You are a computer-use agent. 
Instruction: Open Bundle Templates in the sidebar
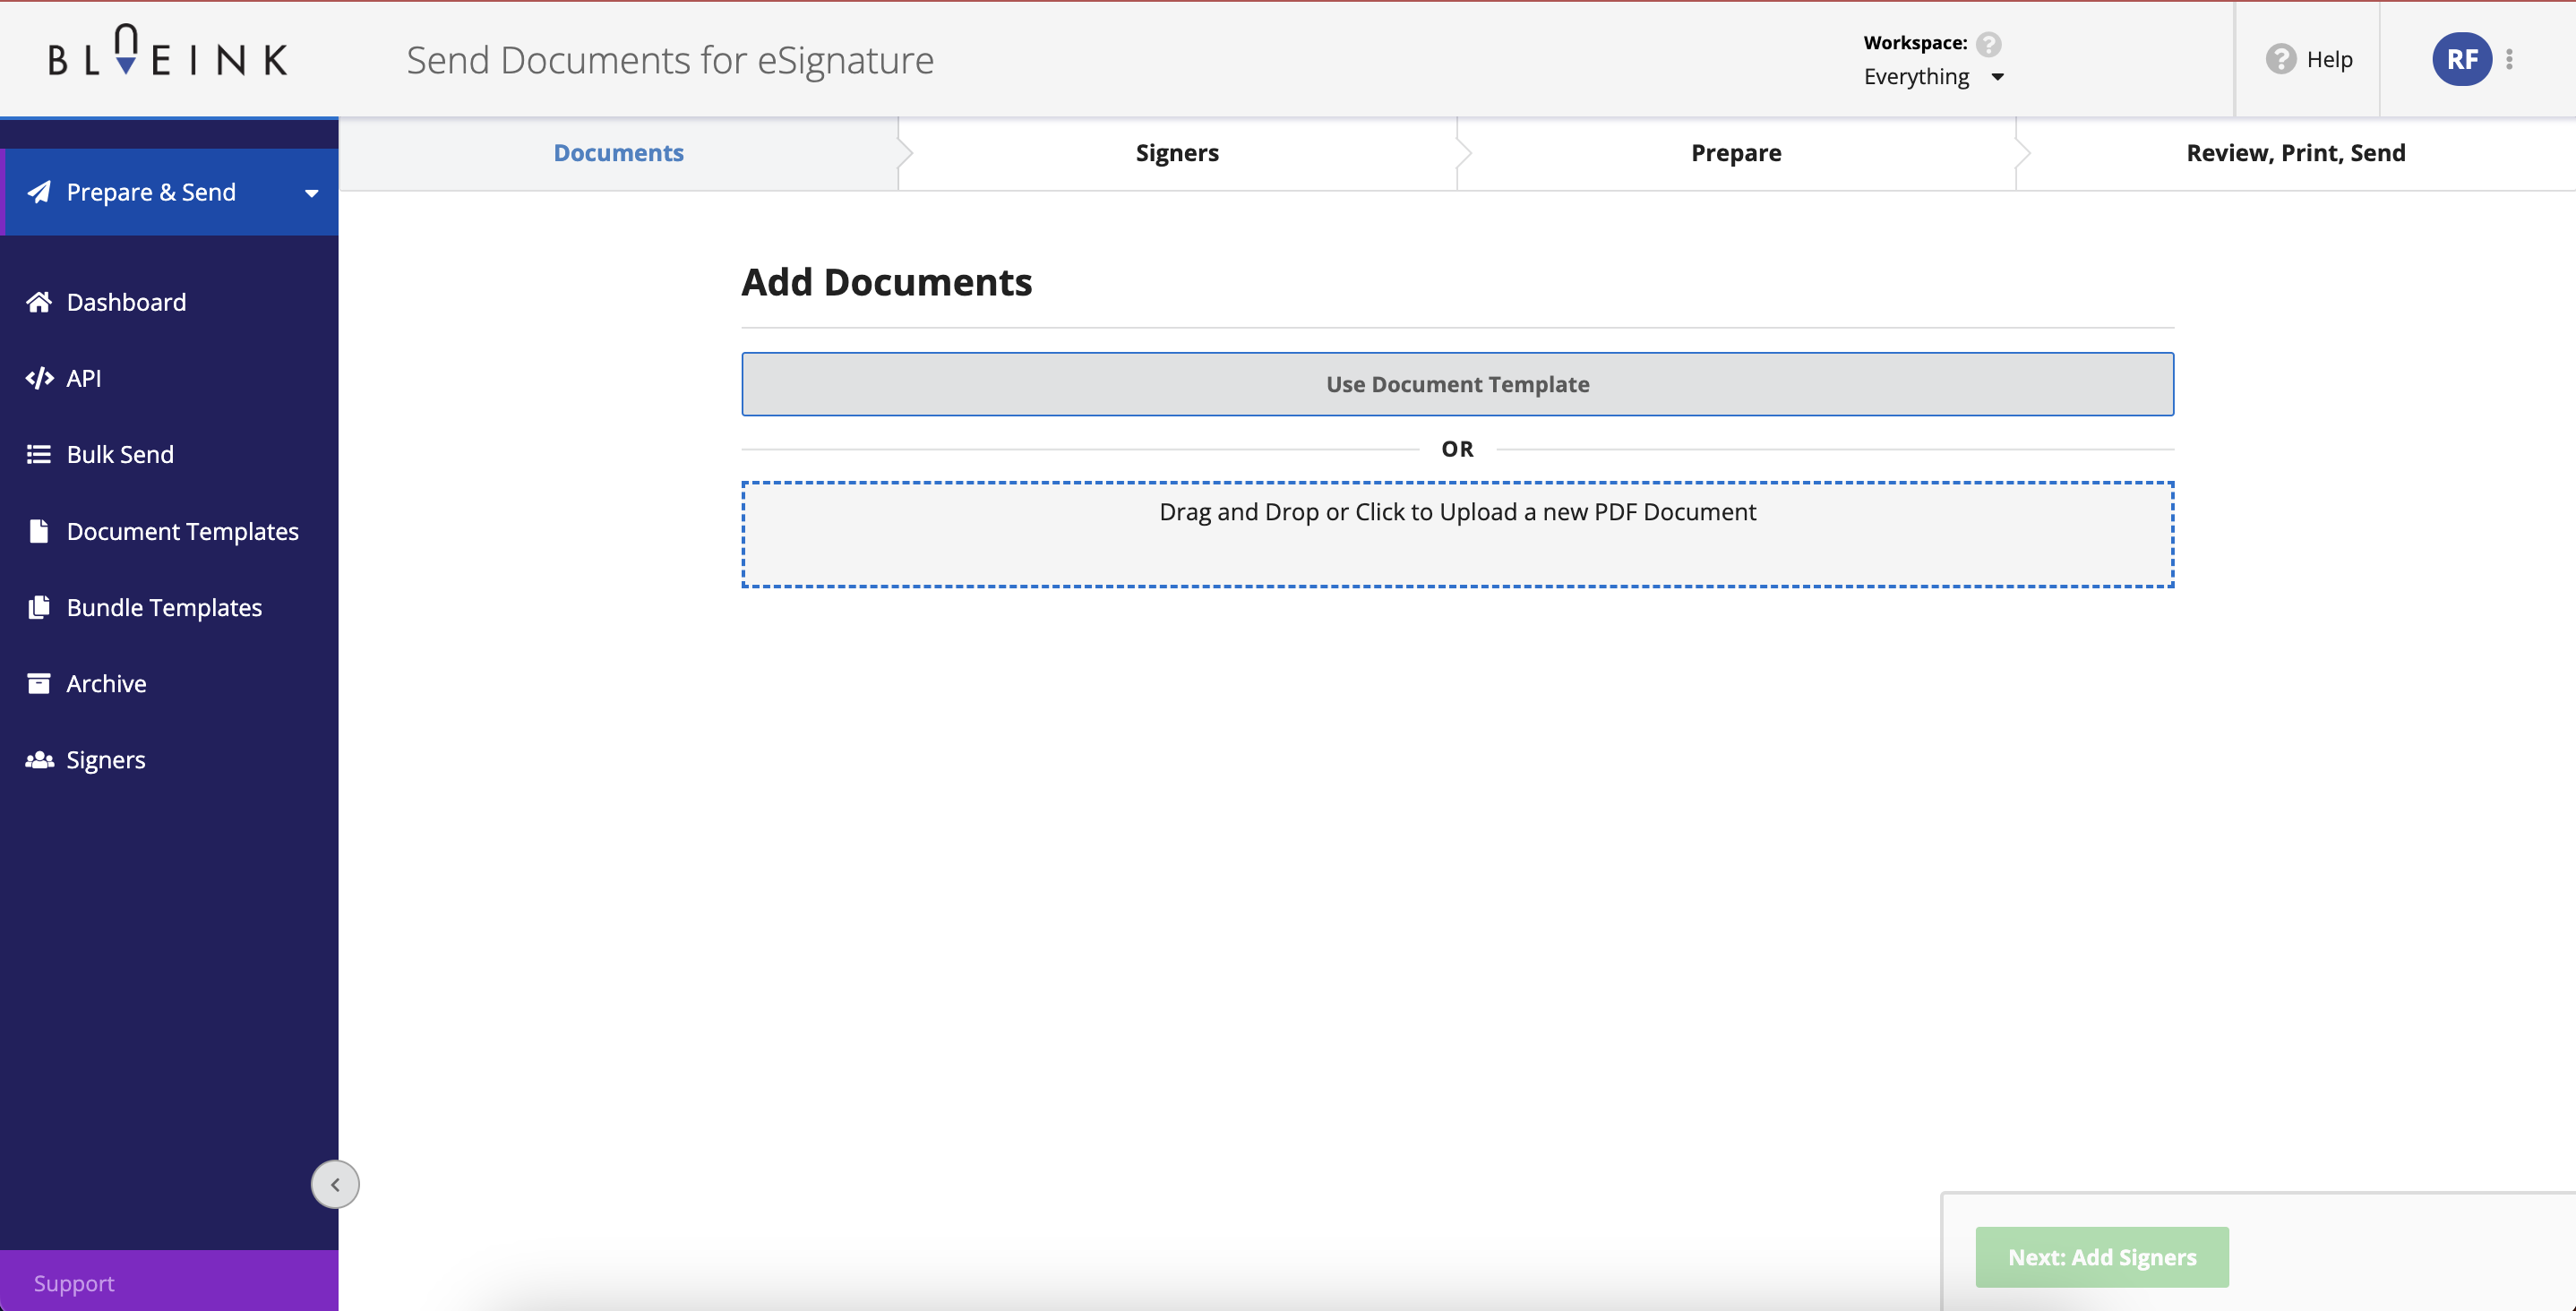(x=164, y=606)
